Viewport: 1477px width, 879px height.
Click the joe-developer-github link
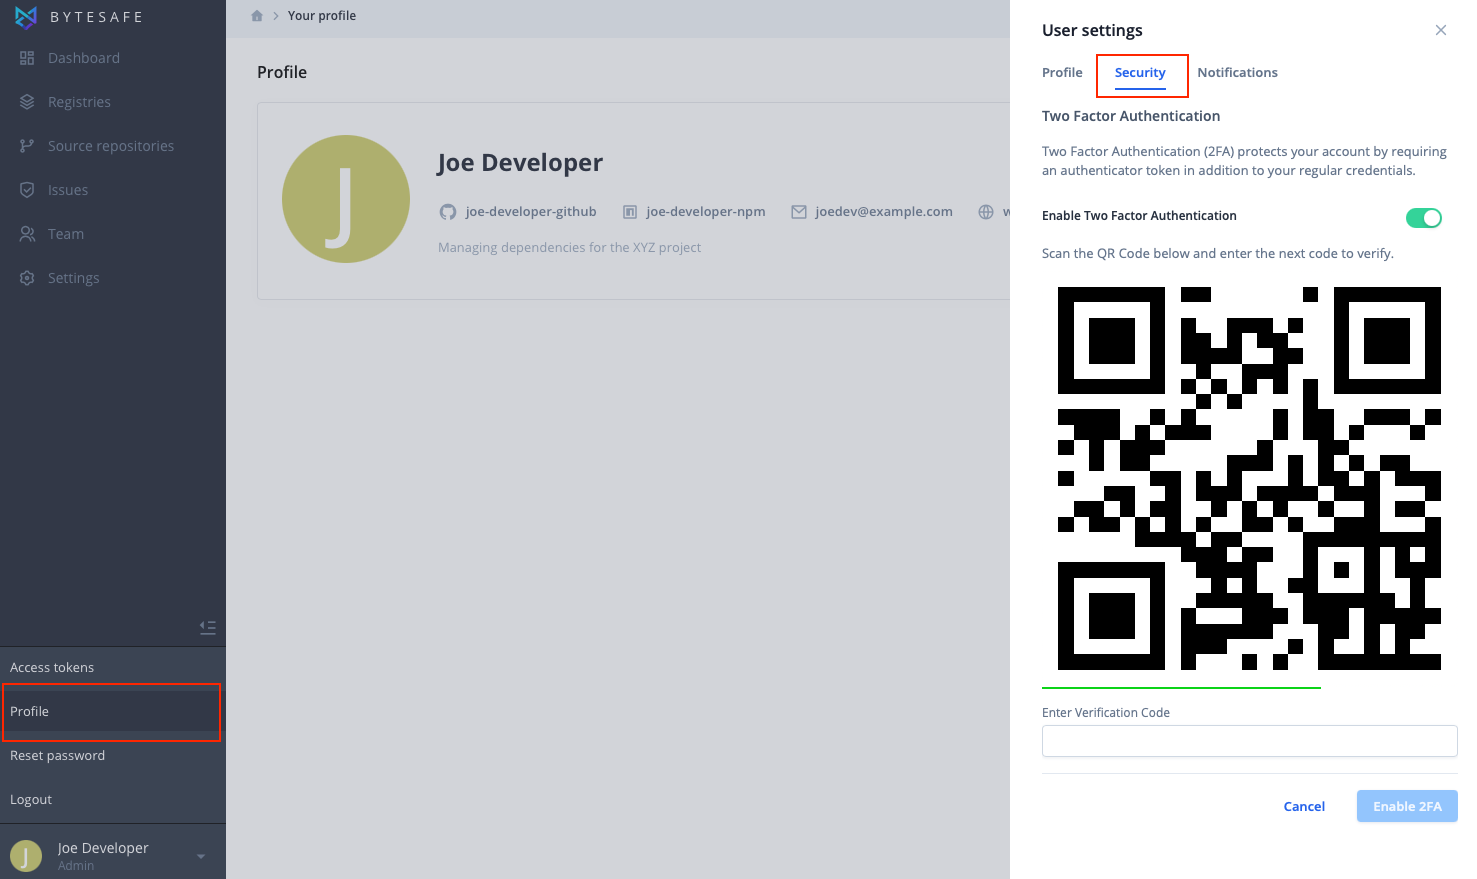[531, 212]
